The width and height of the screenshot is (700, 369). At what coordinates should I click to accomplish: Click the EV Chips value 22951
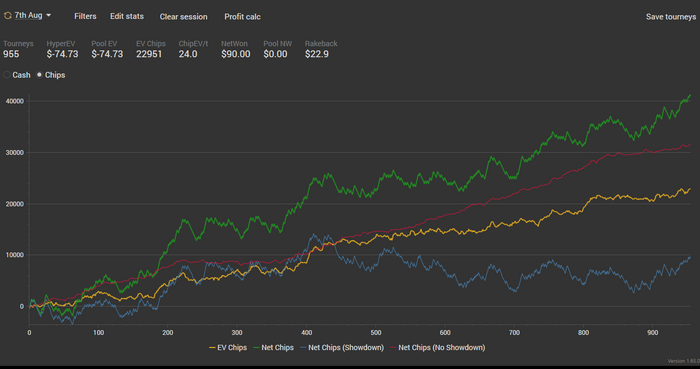[x=149, y=54]
